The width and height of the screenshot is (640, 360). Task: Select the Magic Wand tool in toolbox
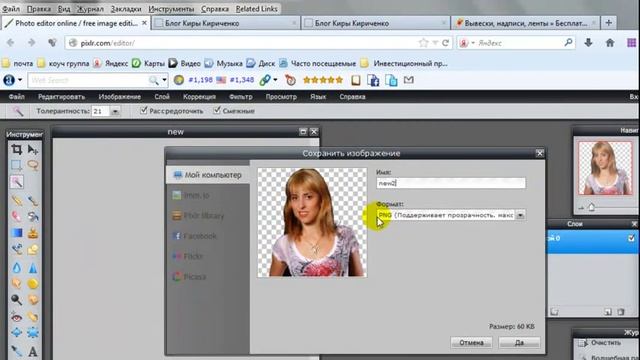coord(16,182)
